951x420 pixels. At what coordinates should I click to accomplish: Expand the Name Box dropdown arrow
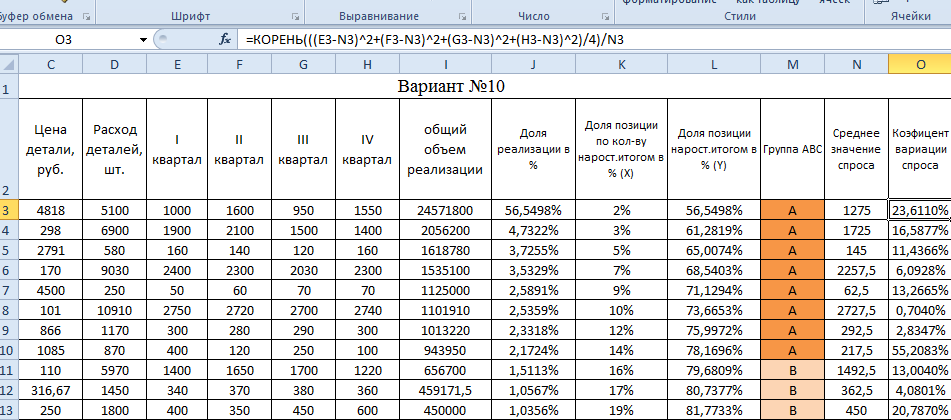pyautogui.click(x=143, y=40)
